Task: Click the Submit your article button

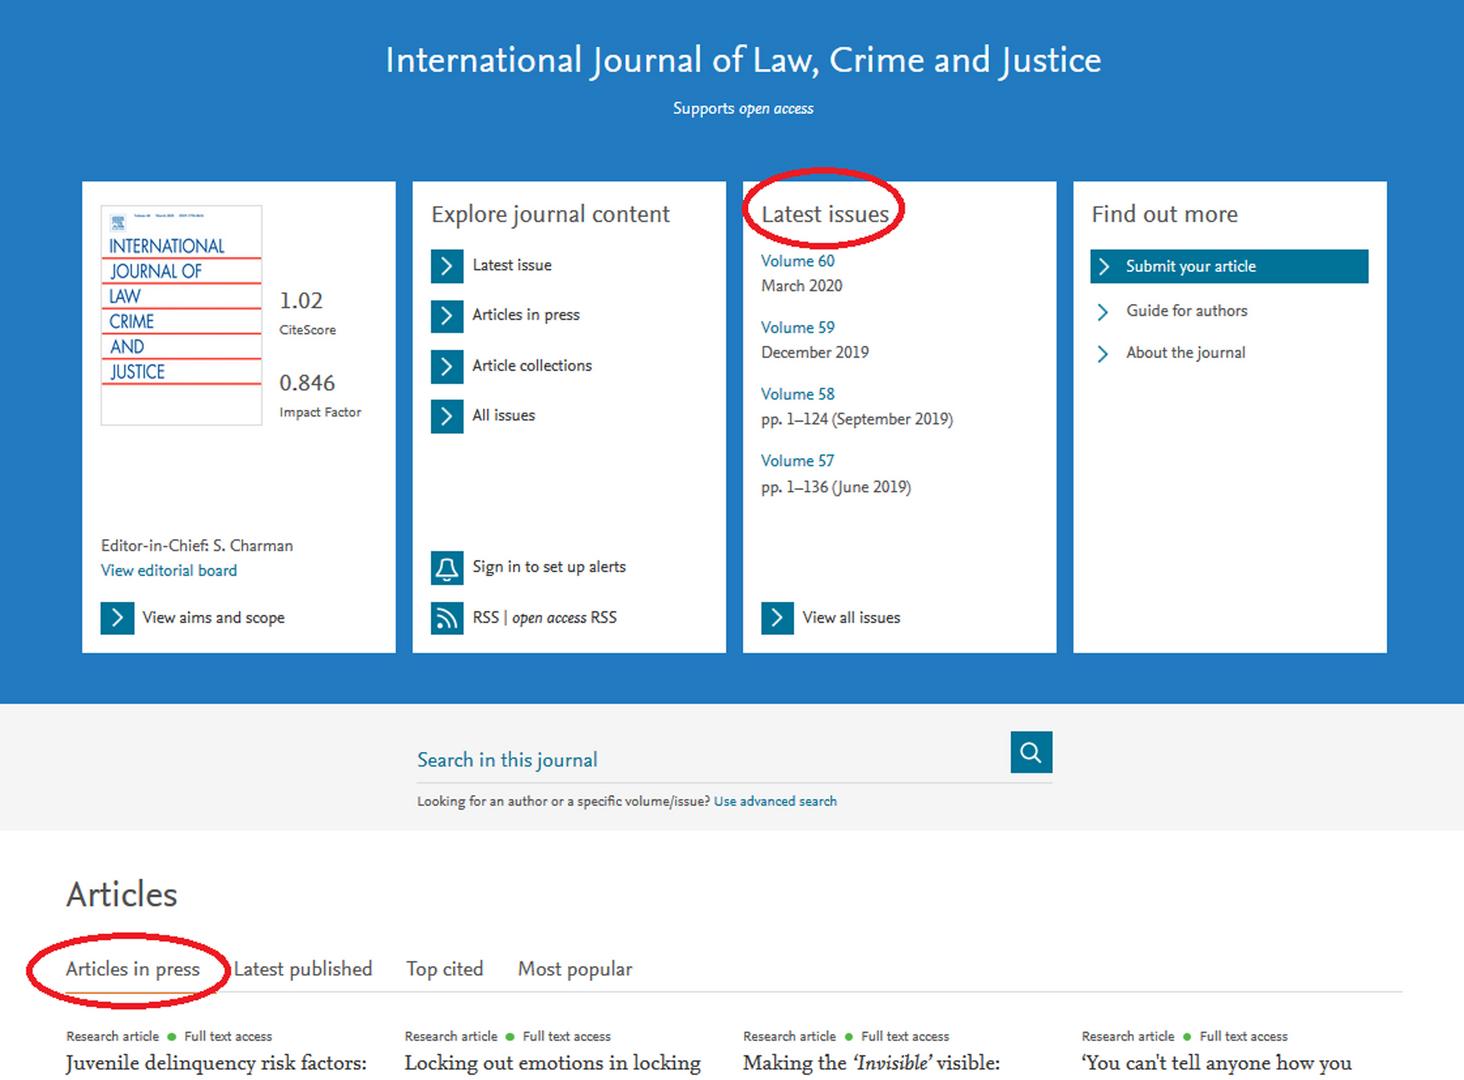Action: pyautogui.click(x=1229, y=266)
